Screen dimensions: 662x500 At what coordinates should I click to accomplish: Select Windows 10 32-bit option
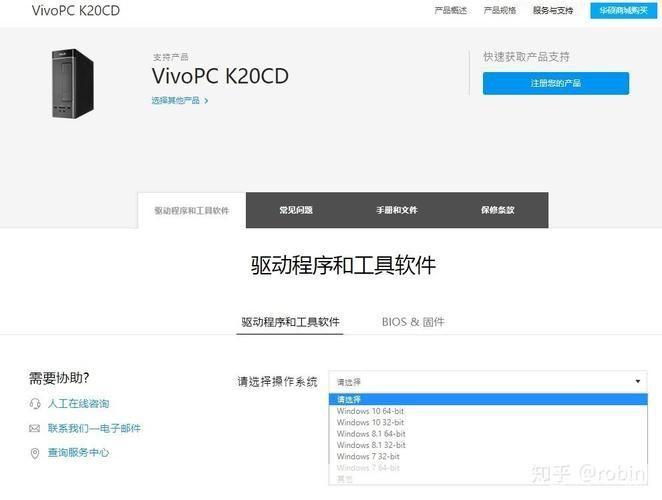488,422
